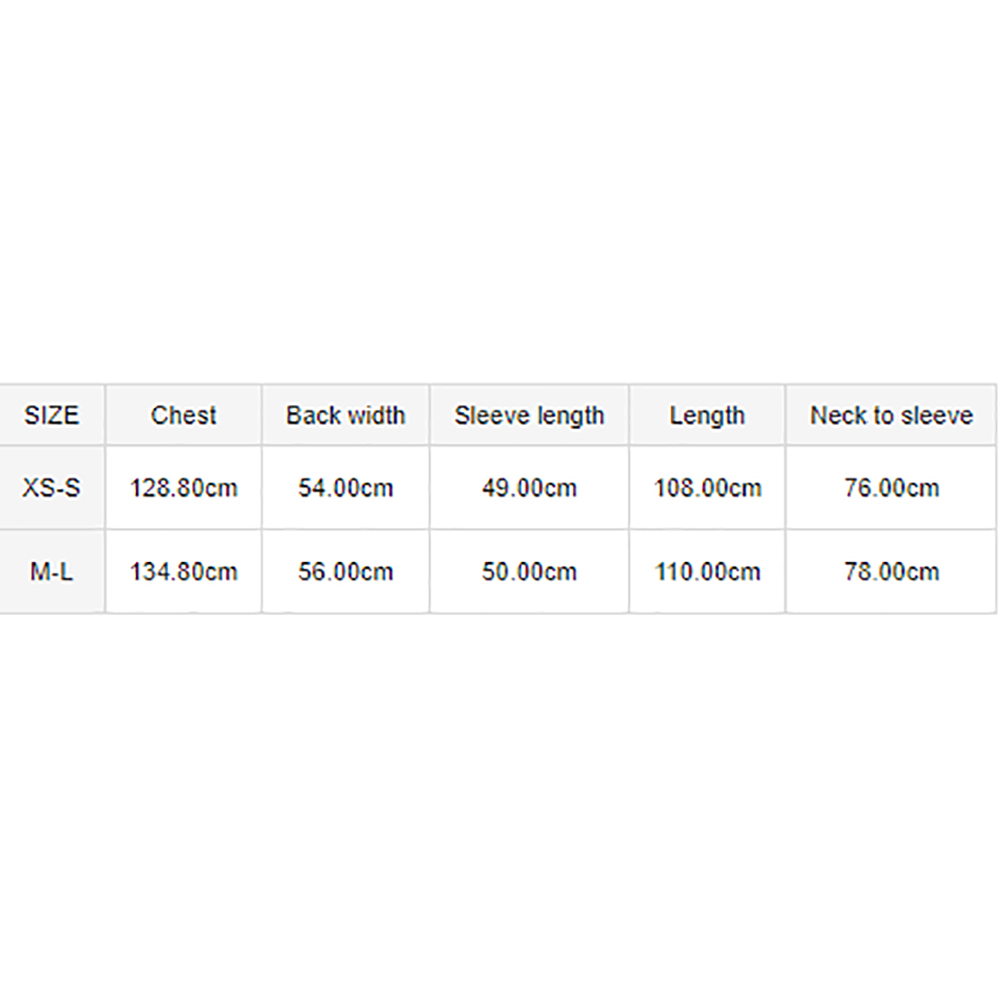
Task: Select the Sleeve length column header
Action: pos(529,415)
